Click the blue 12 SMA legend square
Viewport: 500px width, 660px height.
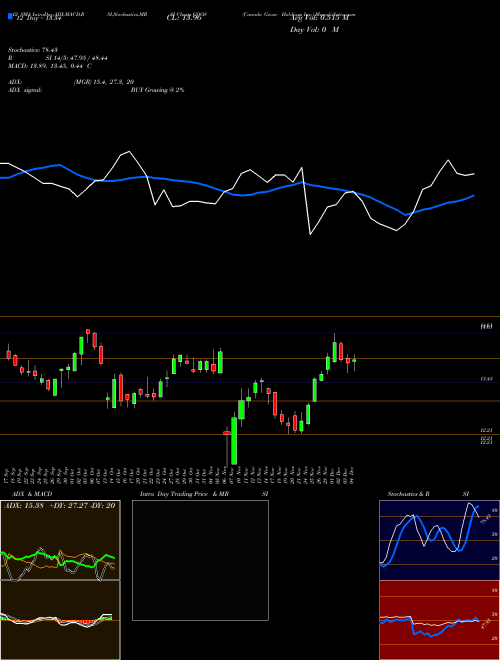pyautogui.click(x=10, y=16)
